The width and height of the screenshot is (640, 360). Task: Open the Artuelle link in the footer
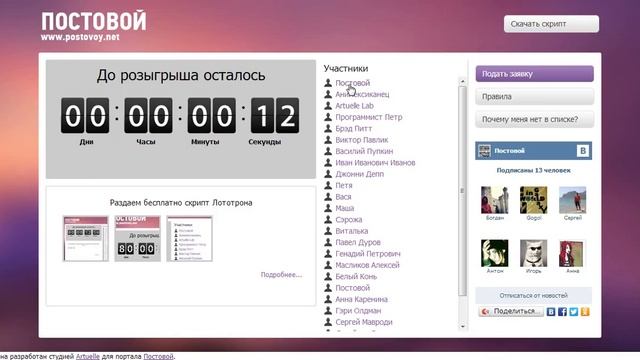tap(88, 356)
